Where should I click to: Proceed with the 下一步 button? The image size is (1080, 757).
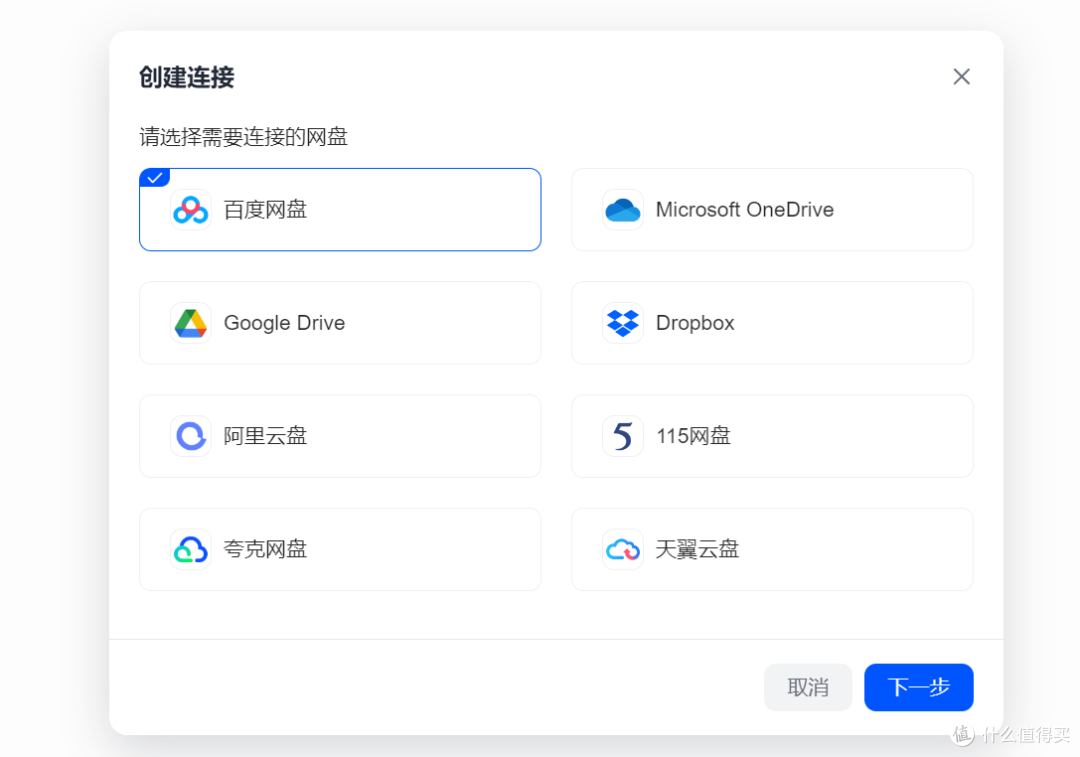(919, 687)
